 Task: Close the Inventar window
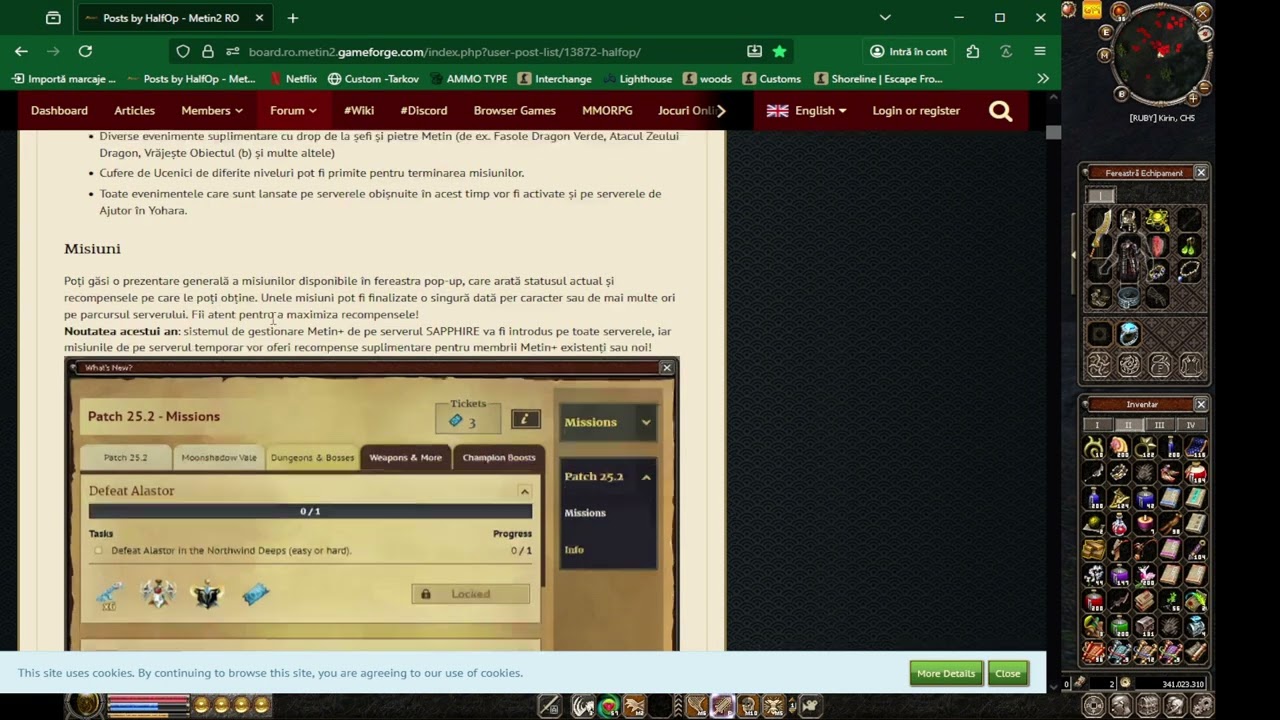[1201, 404]
